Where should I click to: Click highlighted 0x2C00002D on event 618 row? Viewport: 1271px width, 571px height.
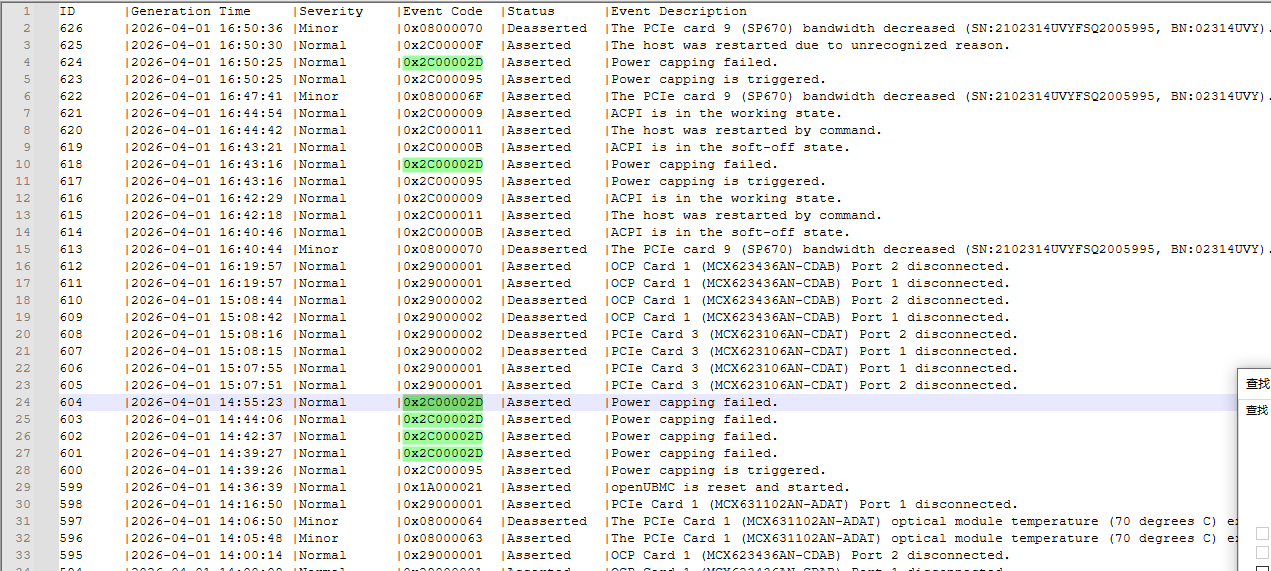click(442, 164)
